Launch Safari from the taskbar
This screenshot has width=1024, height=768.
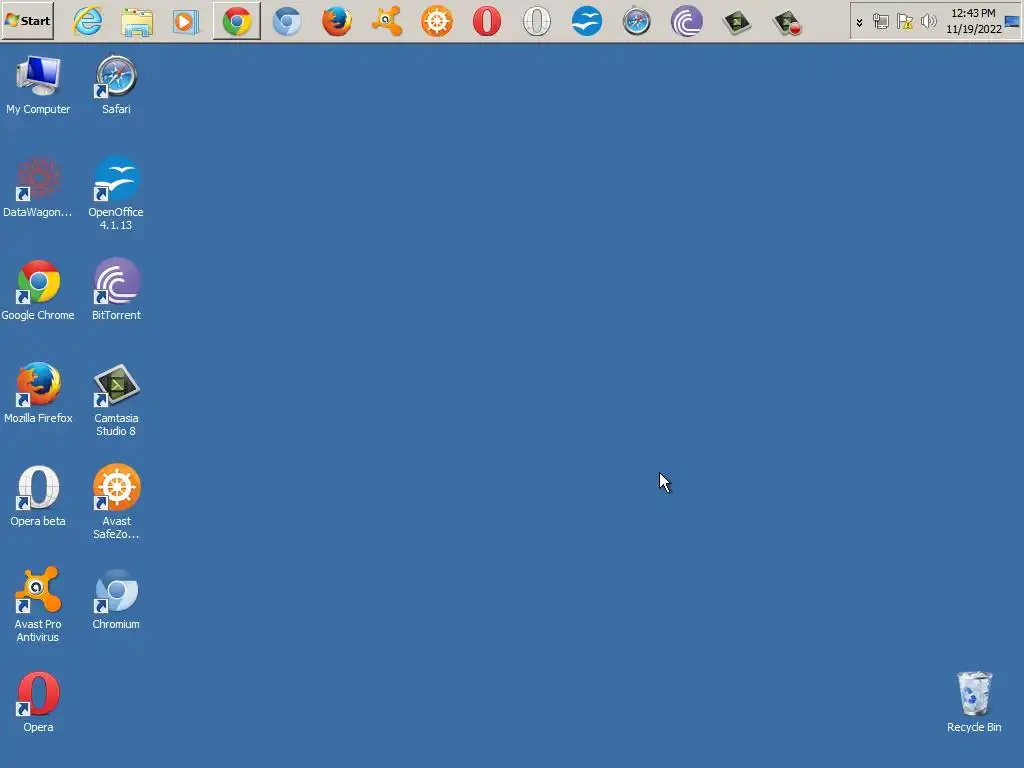636,22
